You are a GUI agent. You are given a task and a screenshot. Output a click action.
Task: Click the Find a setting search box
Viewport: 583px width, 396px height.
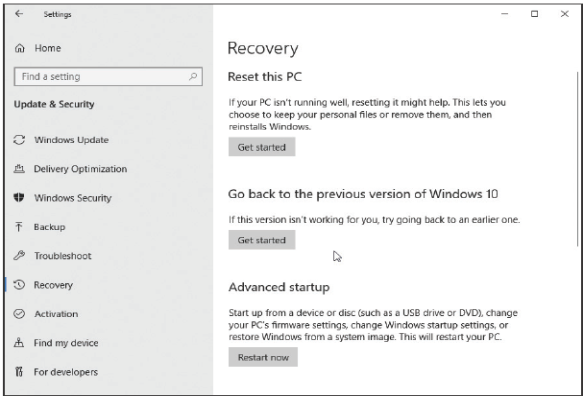[x=108, y=77]
